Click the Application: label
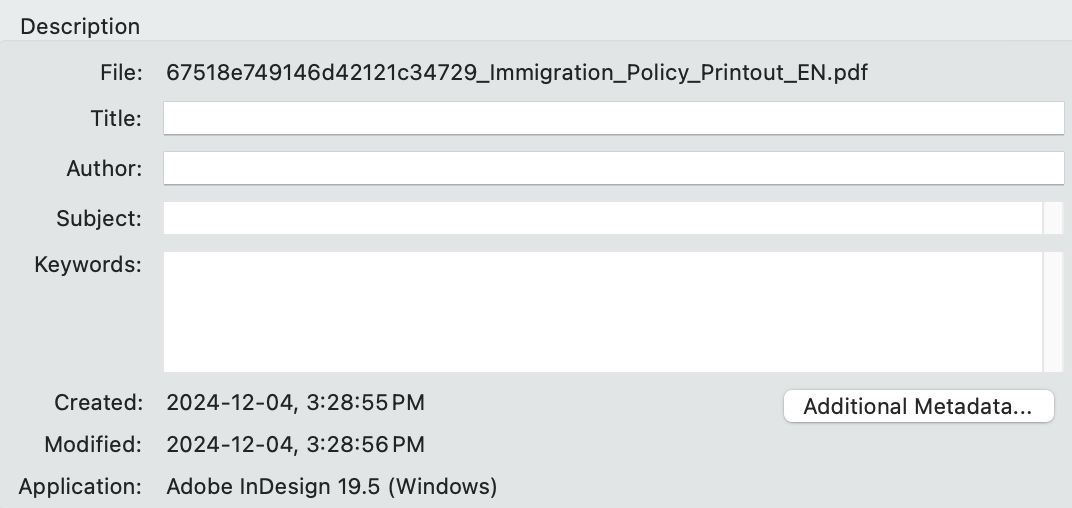 [x=80, y=487]
